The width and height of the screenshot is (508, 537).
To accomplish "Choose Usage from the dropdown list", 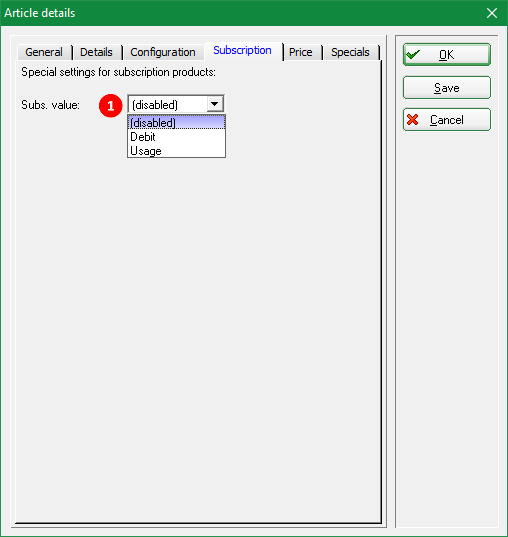I will tap(176, 151).
